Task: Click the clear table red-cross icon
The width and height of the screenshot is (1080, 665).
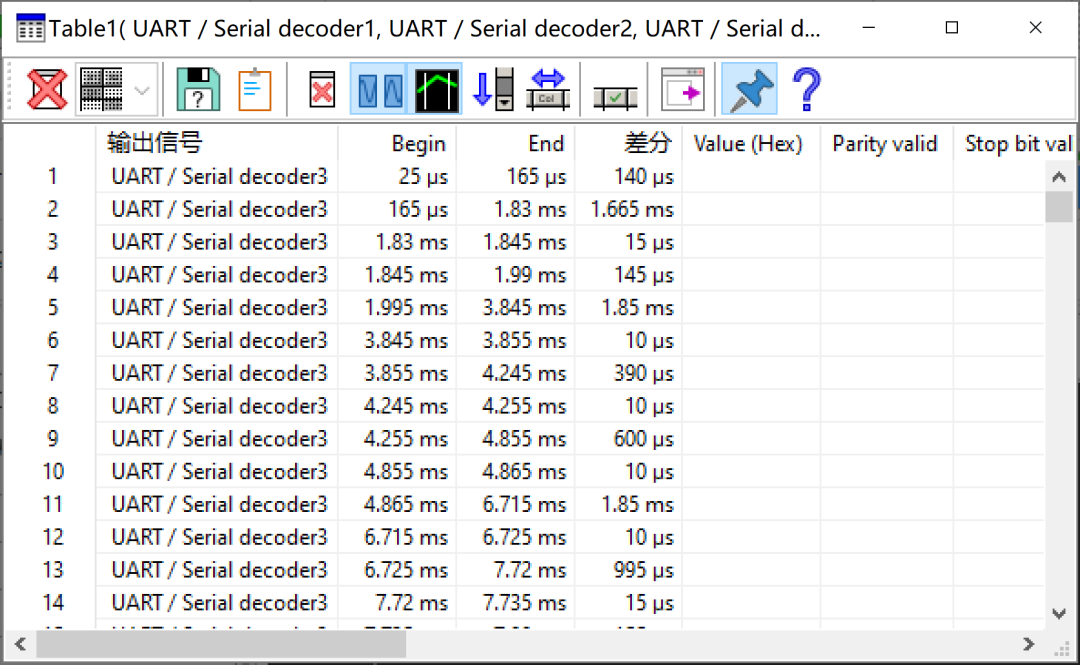Action: tap(322, 90)
